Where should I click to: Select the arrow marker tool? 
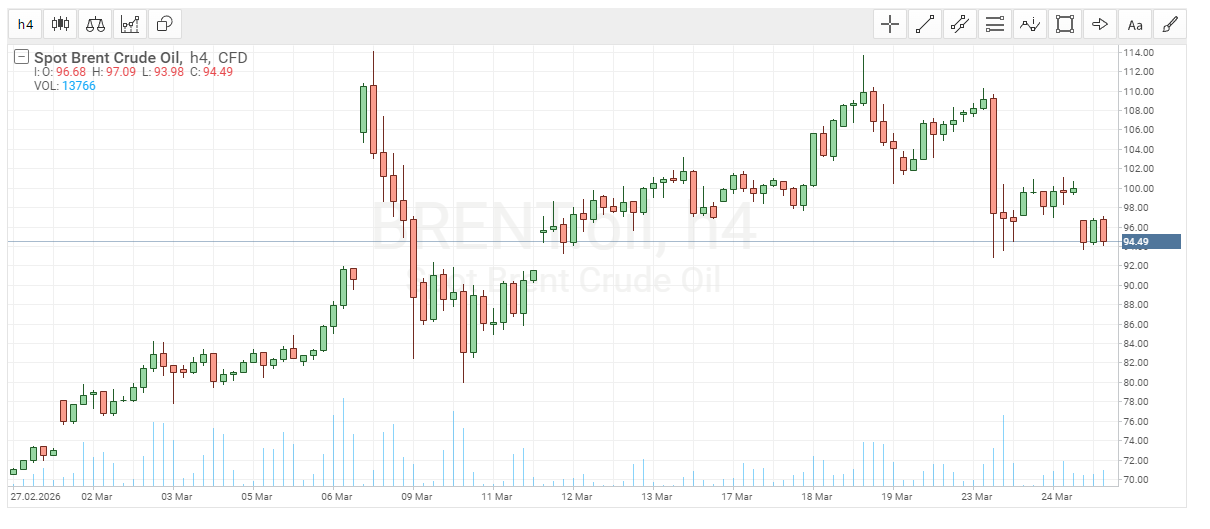1100,24
